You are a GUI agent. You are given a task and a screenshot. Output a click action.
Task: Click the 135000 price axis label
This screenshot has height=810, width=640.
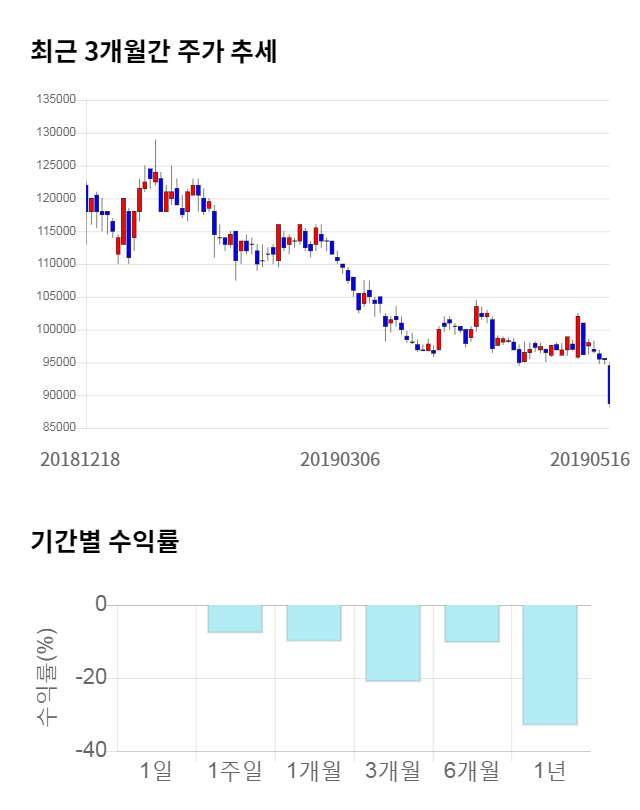(x=56, y=100)
